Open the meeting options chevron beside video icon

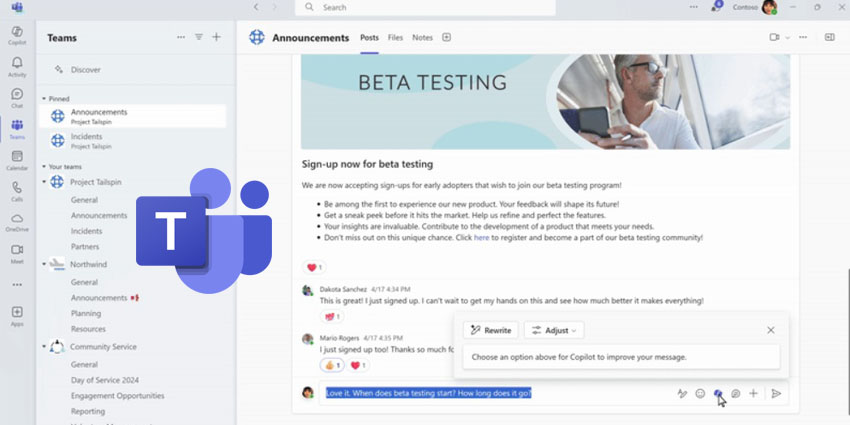click(x=788, y=37)
